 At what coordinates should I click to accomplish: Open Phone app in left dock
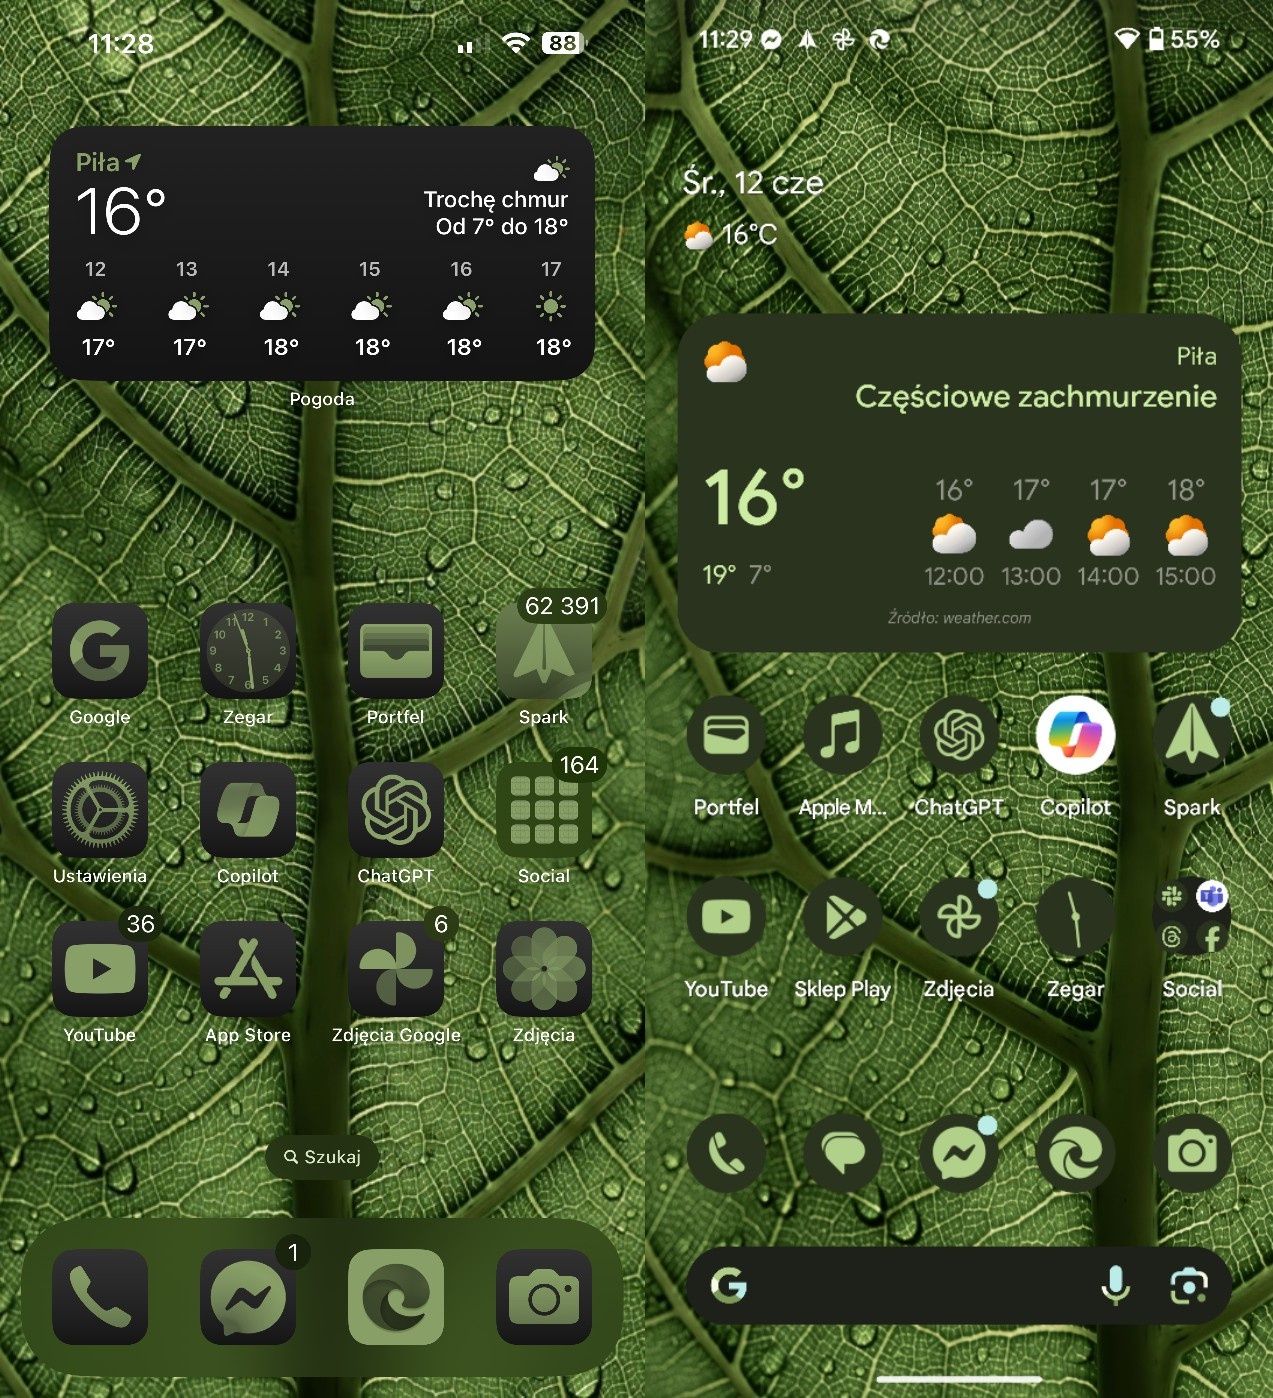tap(100, 1297)
